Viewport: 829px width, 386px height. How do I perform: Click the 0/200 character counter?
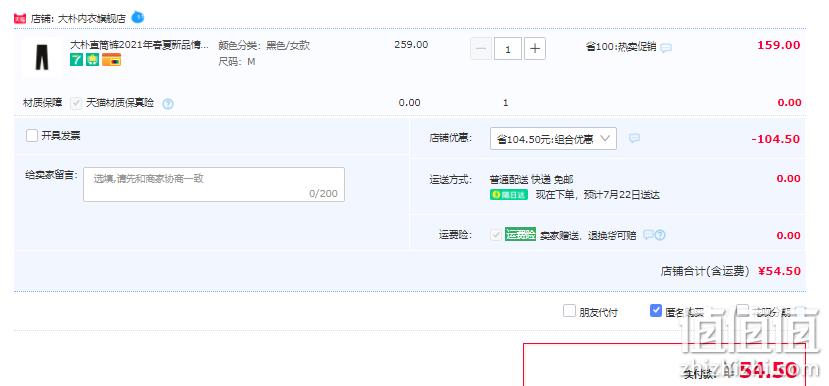click(x=324, y=194)
